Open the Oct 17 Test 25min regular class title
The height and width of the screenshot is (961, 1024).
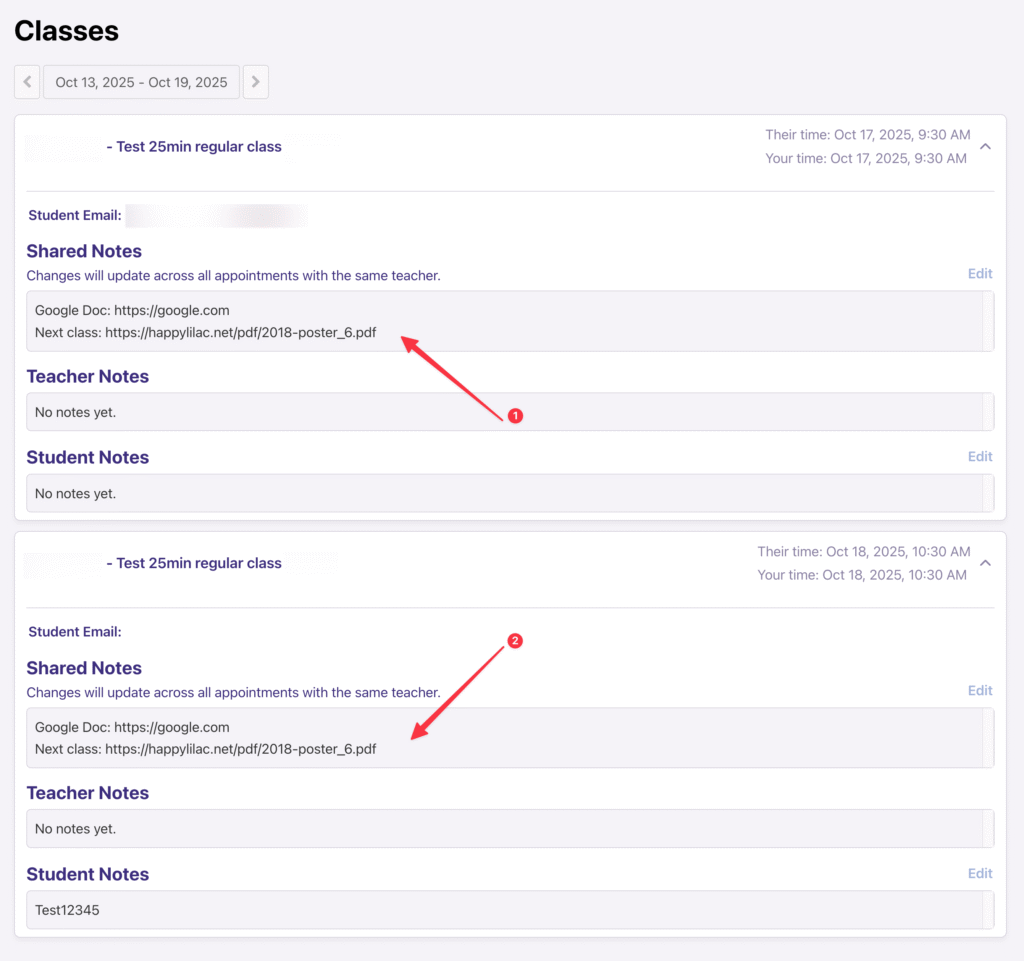tap(198, 147)
